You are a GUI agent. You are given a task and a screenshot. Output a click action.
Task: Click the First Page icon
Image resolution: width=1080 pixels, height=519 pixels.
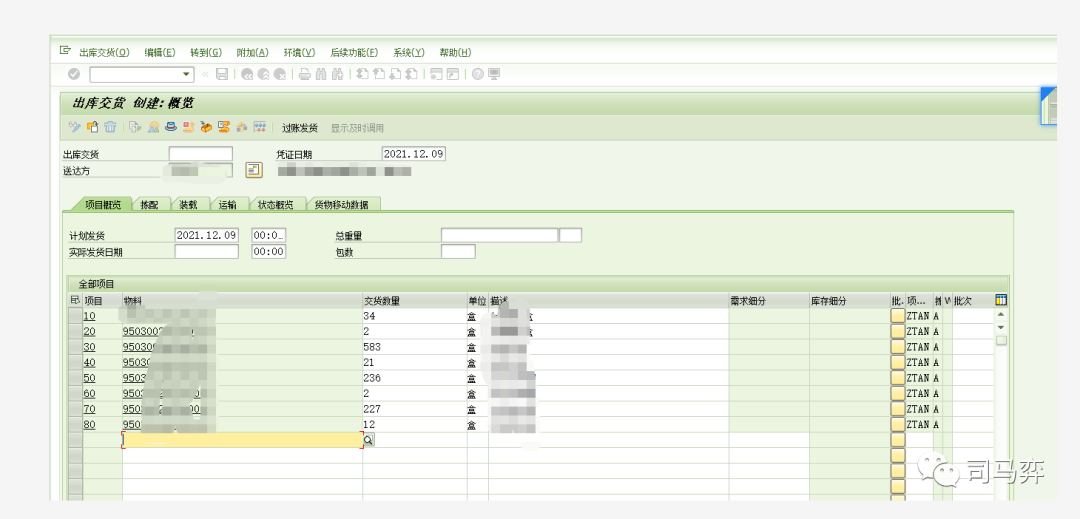[362, 74]
